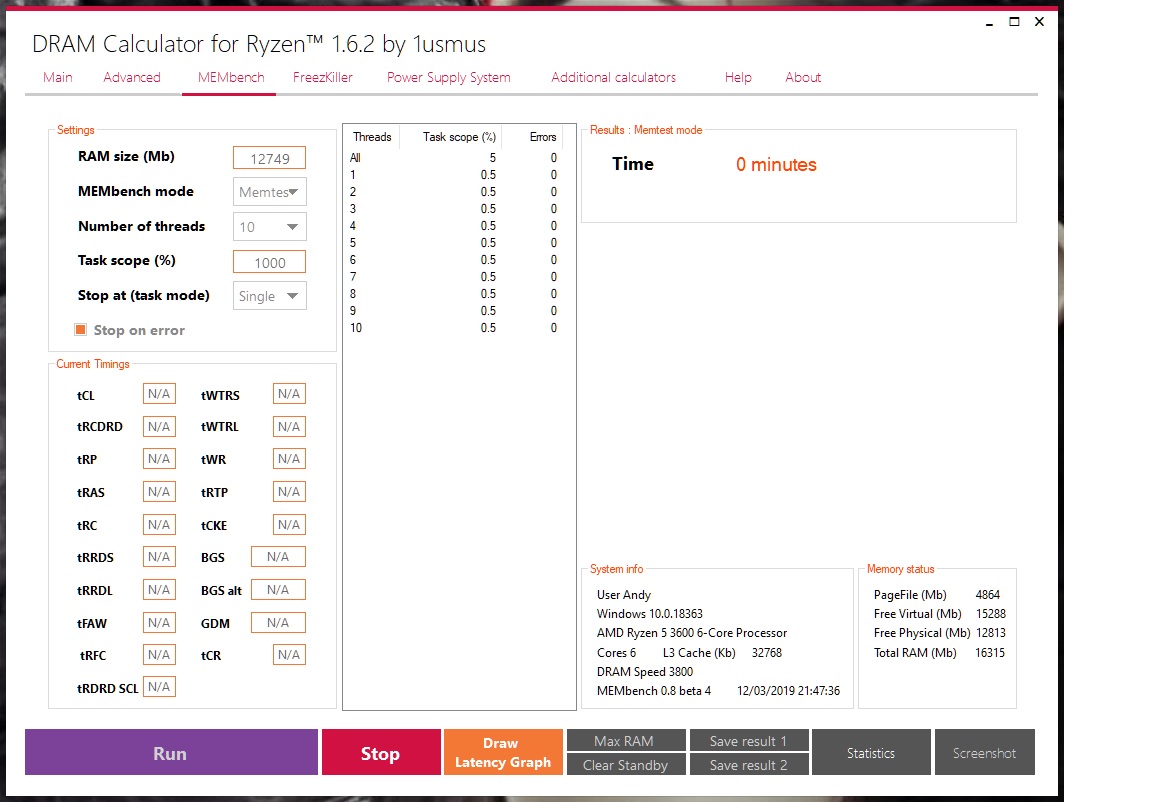This screenshot has height=802, width=1152.
Task: Click the Task scope input field
Action: [x=269, y=262]
